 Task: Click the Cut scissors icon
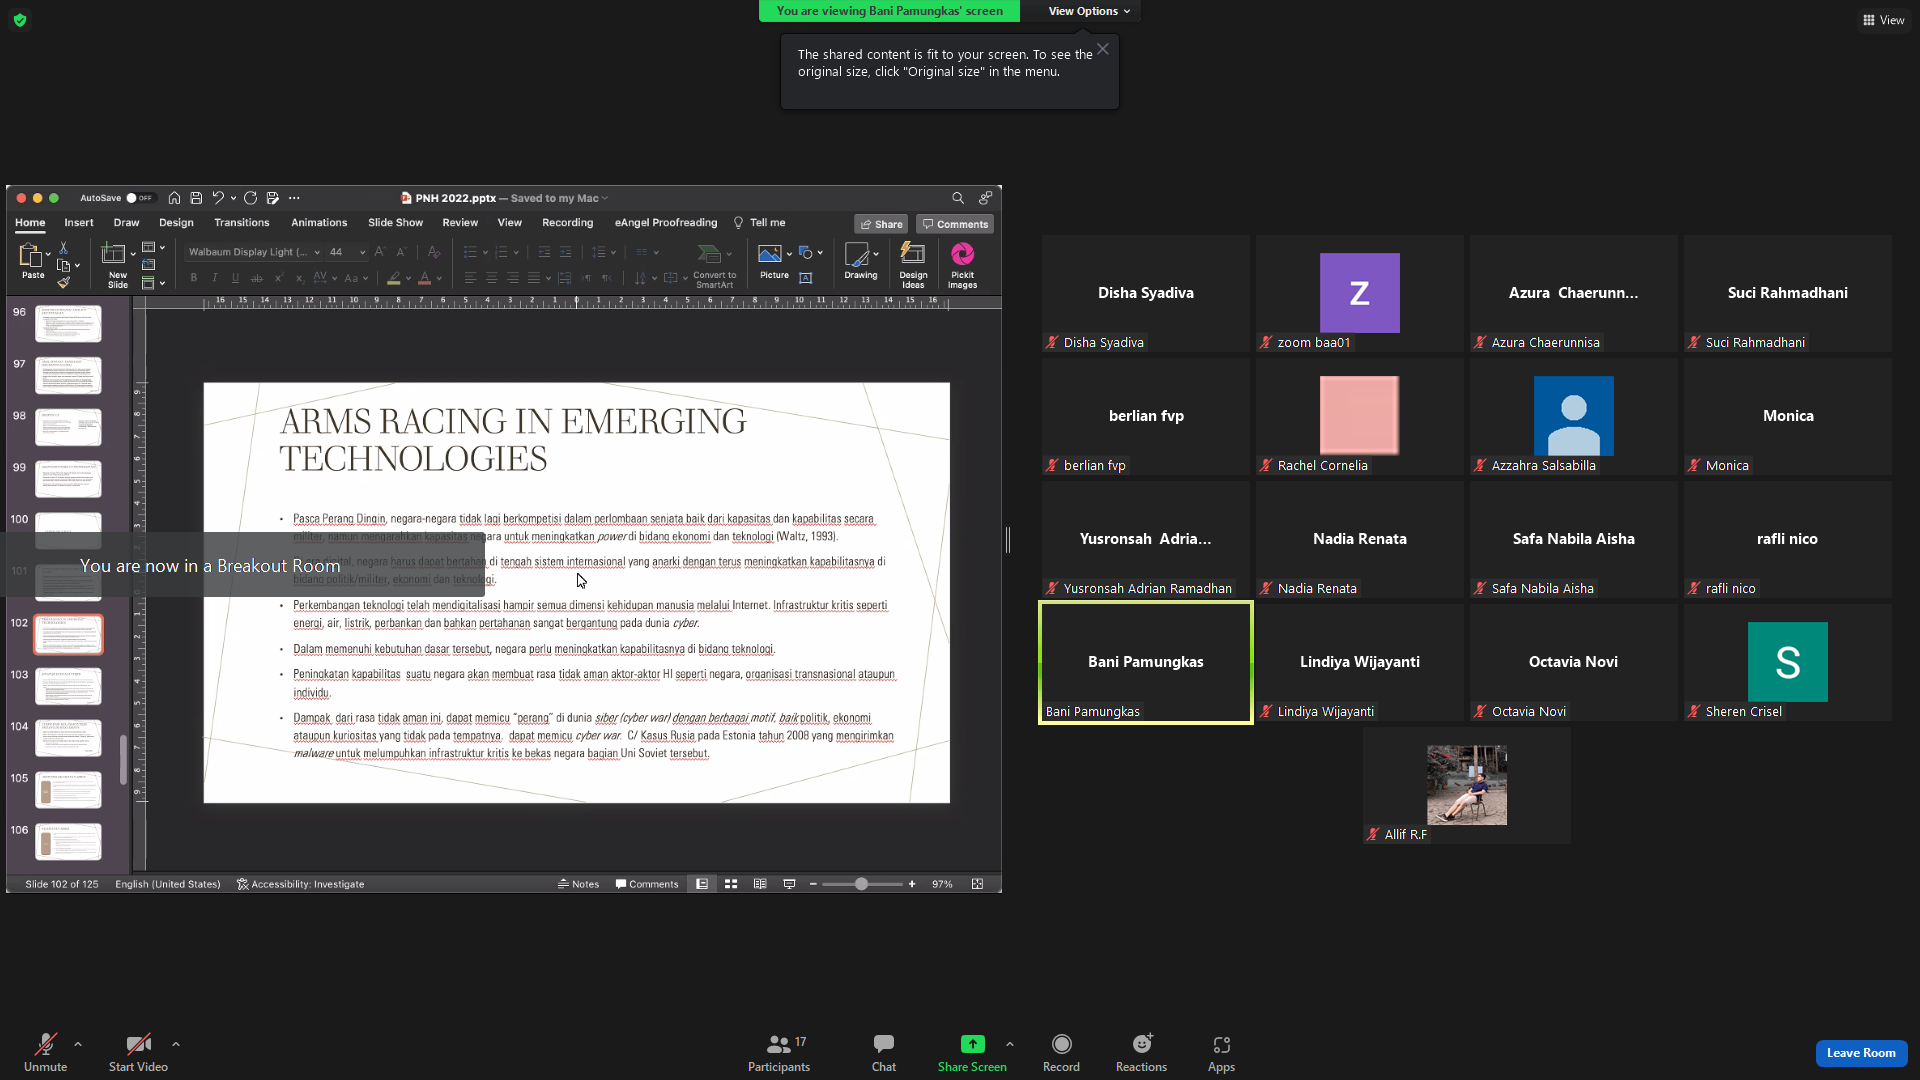tap(63, 247)
